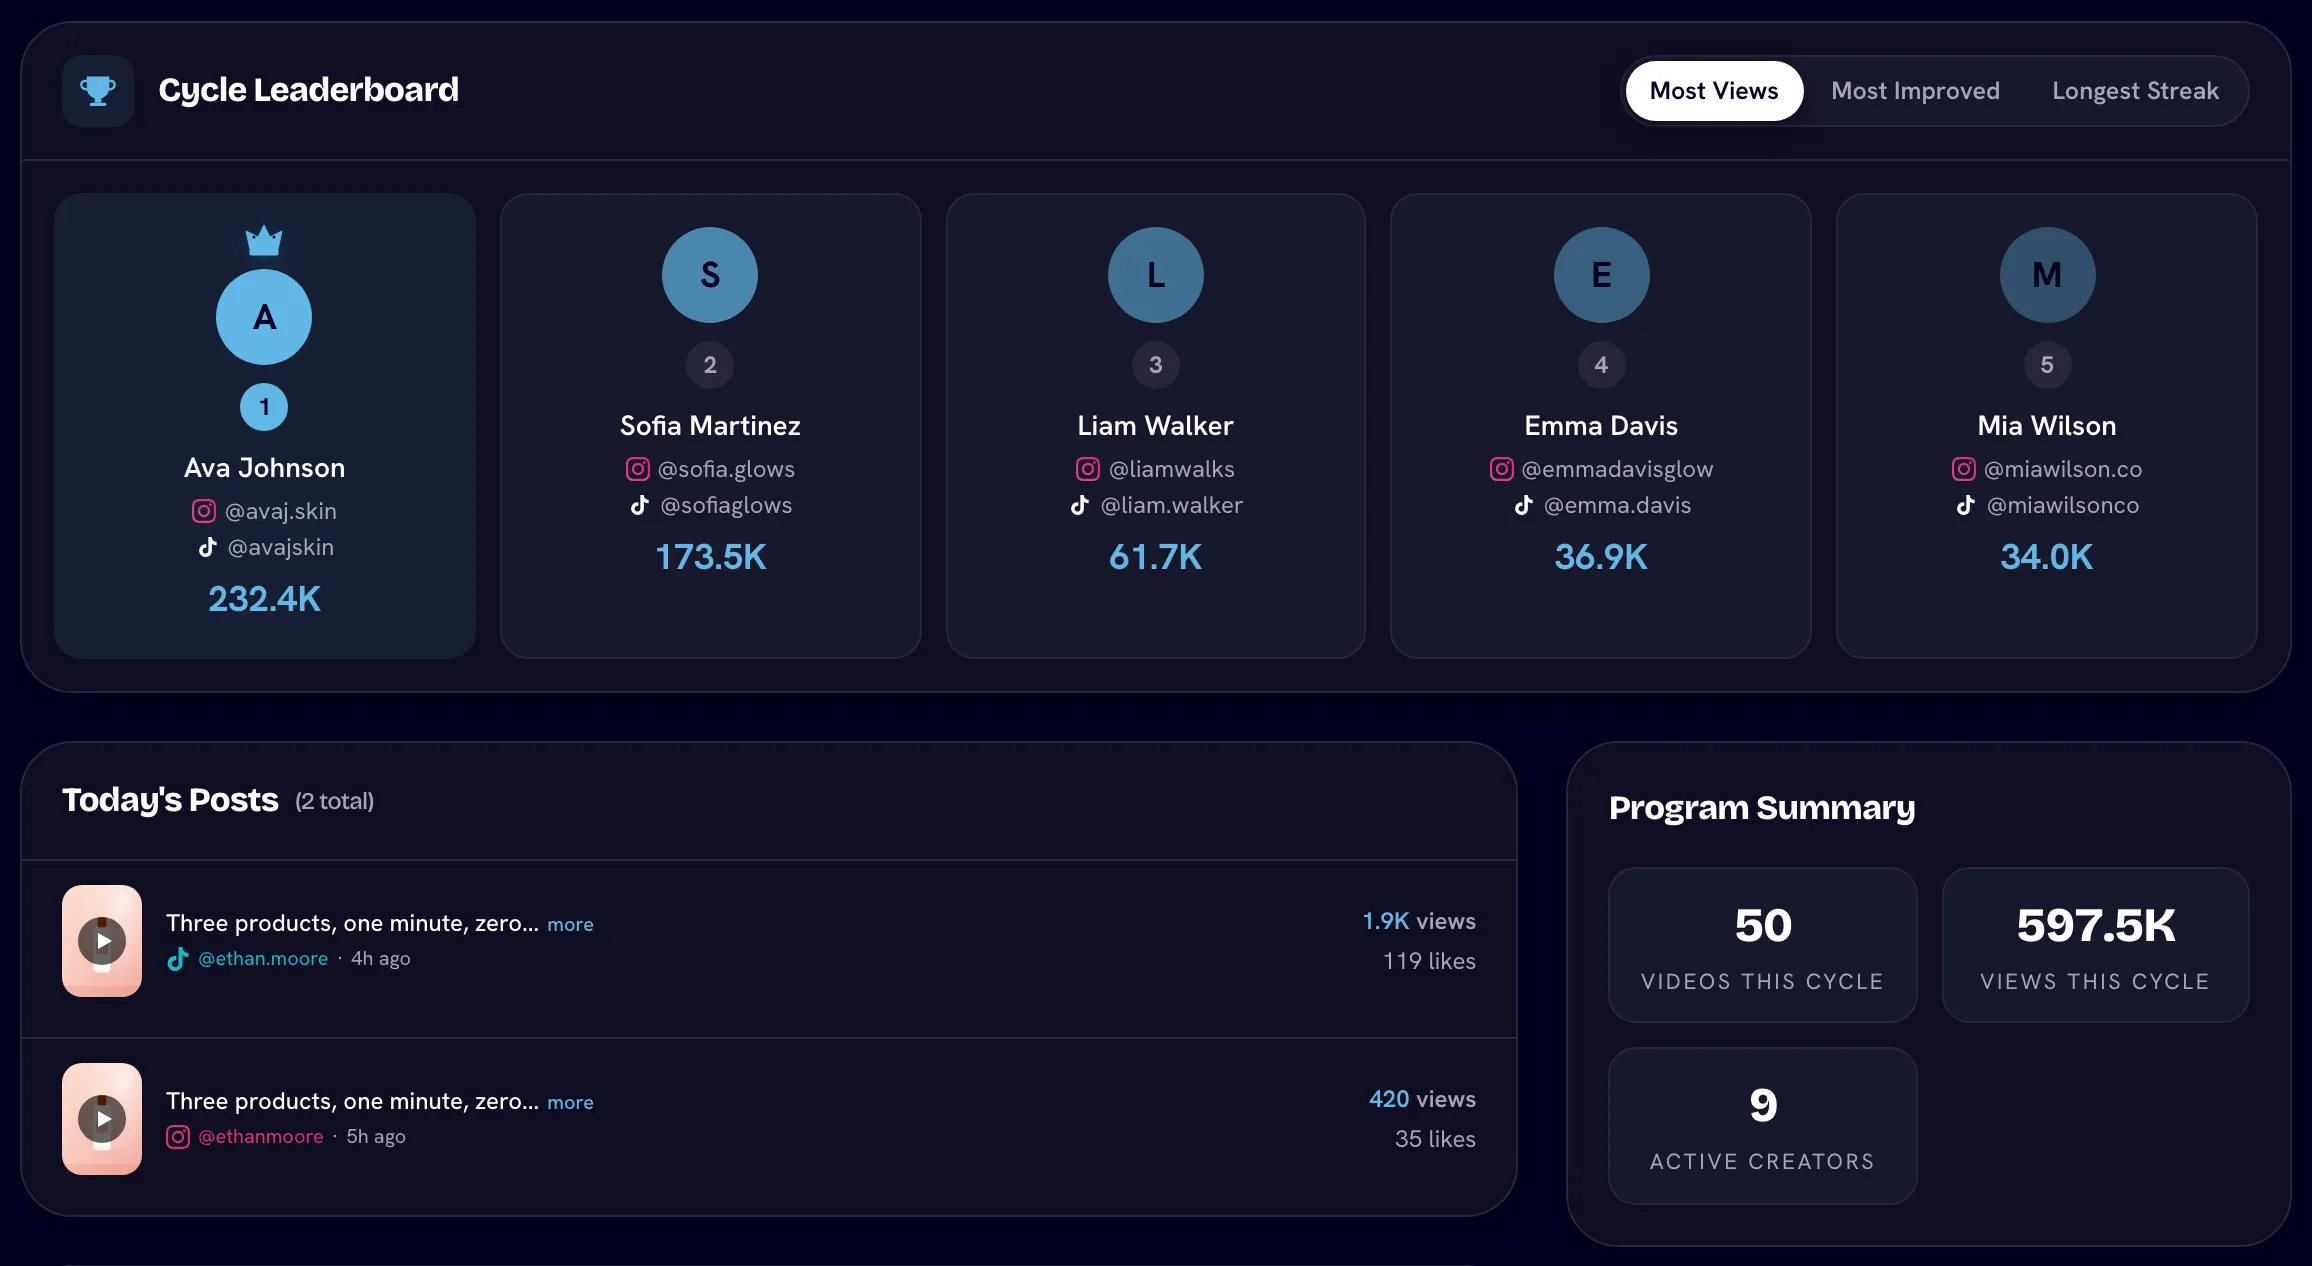Select the Emma Davis name
Screen dimensions: 2312x1266
[x=1601, y=426]
